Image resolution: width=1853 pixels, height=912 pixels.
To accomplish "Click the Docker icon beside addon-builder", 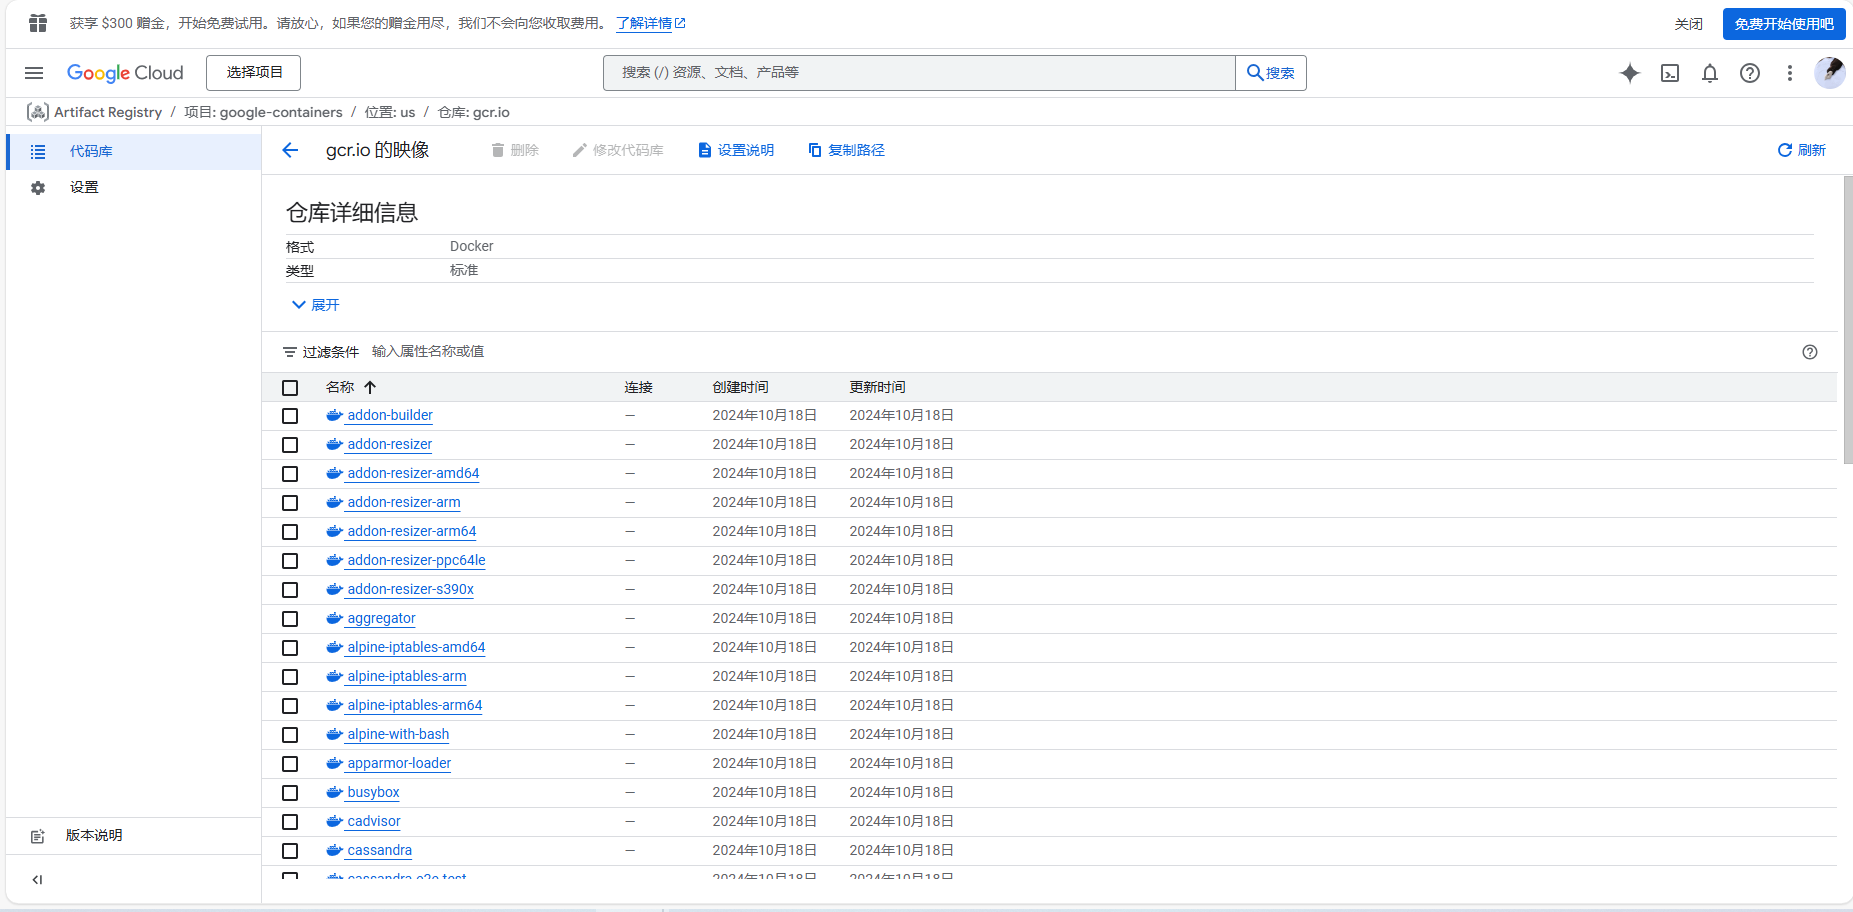I will [335, 415].
